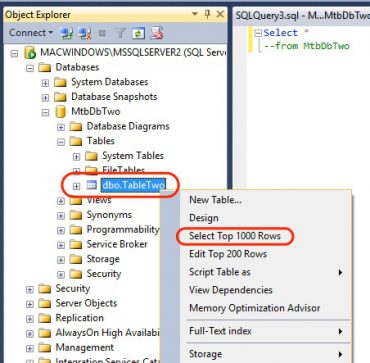Click the Database Snapshots folder icon
Screen dimensions: 370x363
[60, 97]
